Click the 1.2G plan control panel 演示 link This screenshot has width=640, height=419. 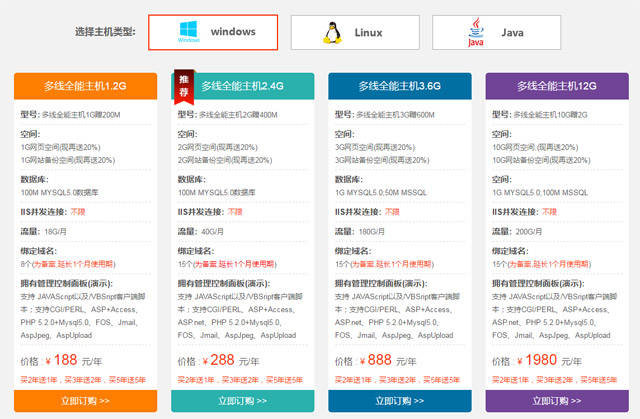[x=98, y=284]
